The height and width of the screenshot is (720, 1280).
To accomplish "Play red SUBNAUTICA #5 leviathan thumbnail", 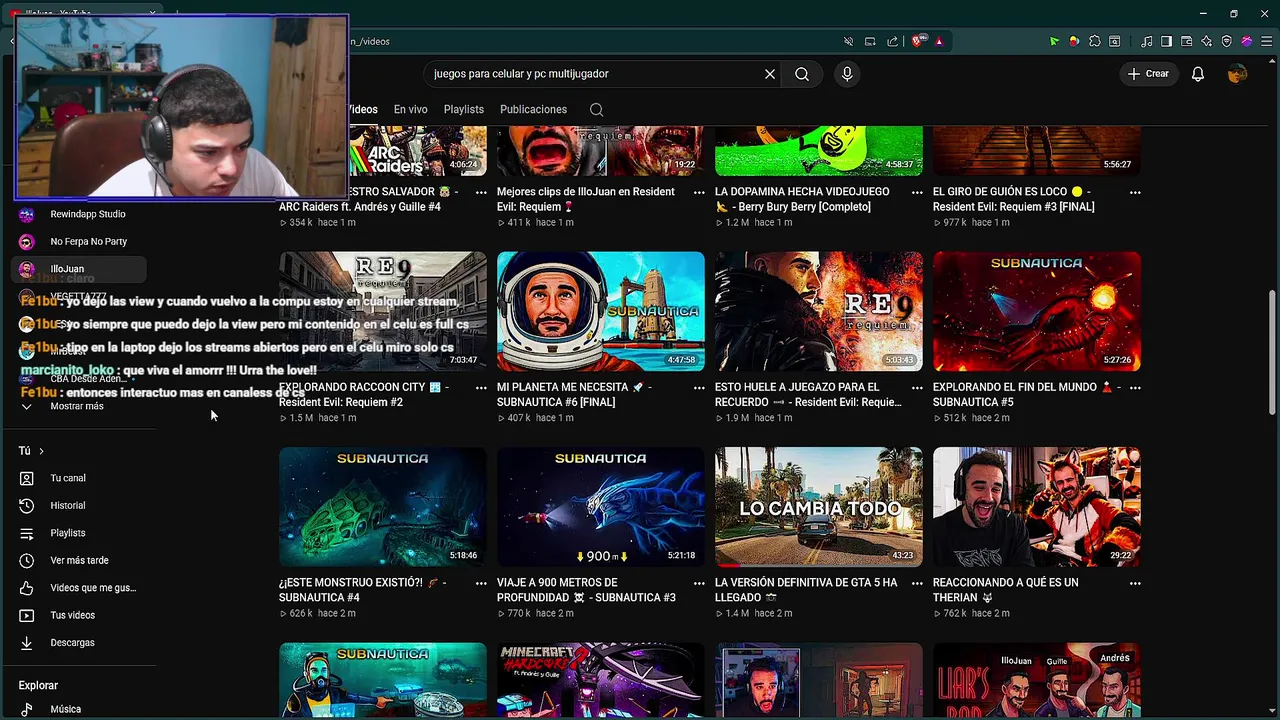I will [1037, 311].
